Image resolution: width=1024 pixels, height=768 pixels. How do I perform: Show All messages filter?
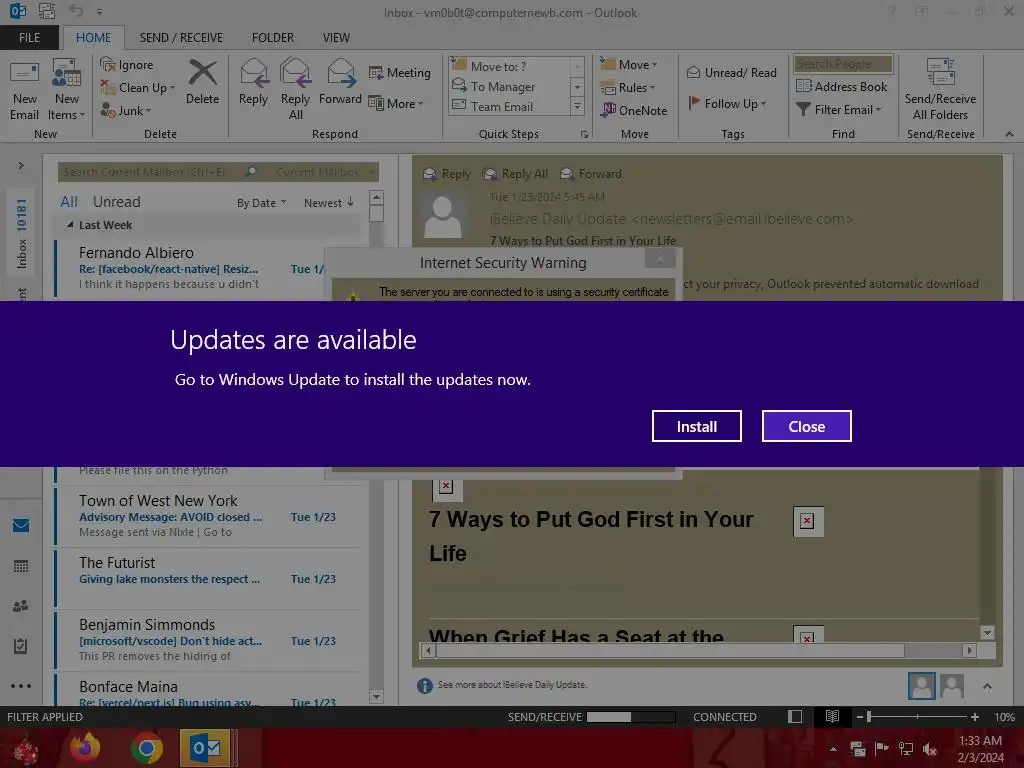69,202
